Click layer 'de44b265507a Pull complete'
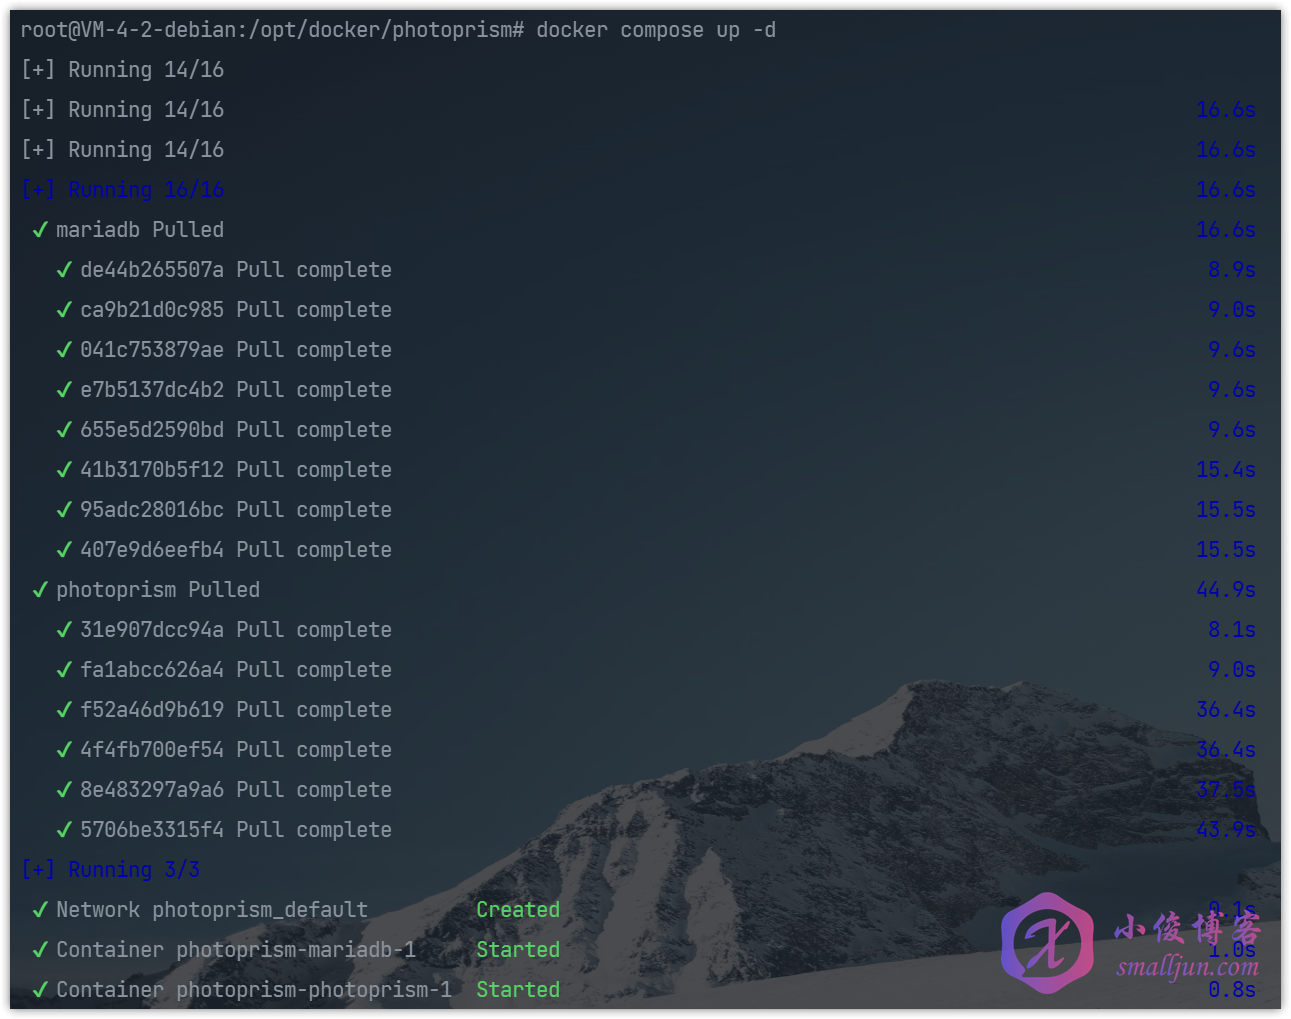 coord(236,270)
